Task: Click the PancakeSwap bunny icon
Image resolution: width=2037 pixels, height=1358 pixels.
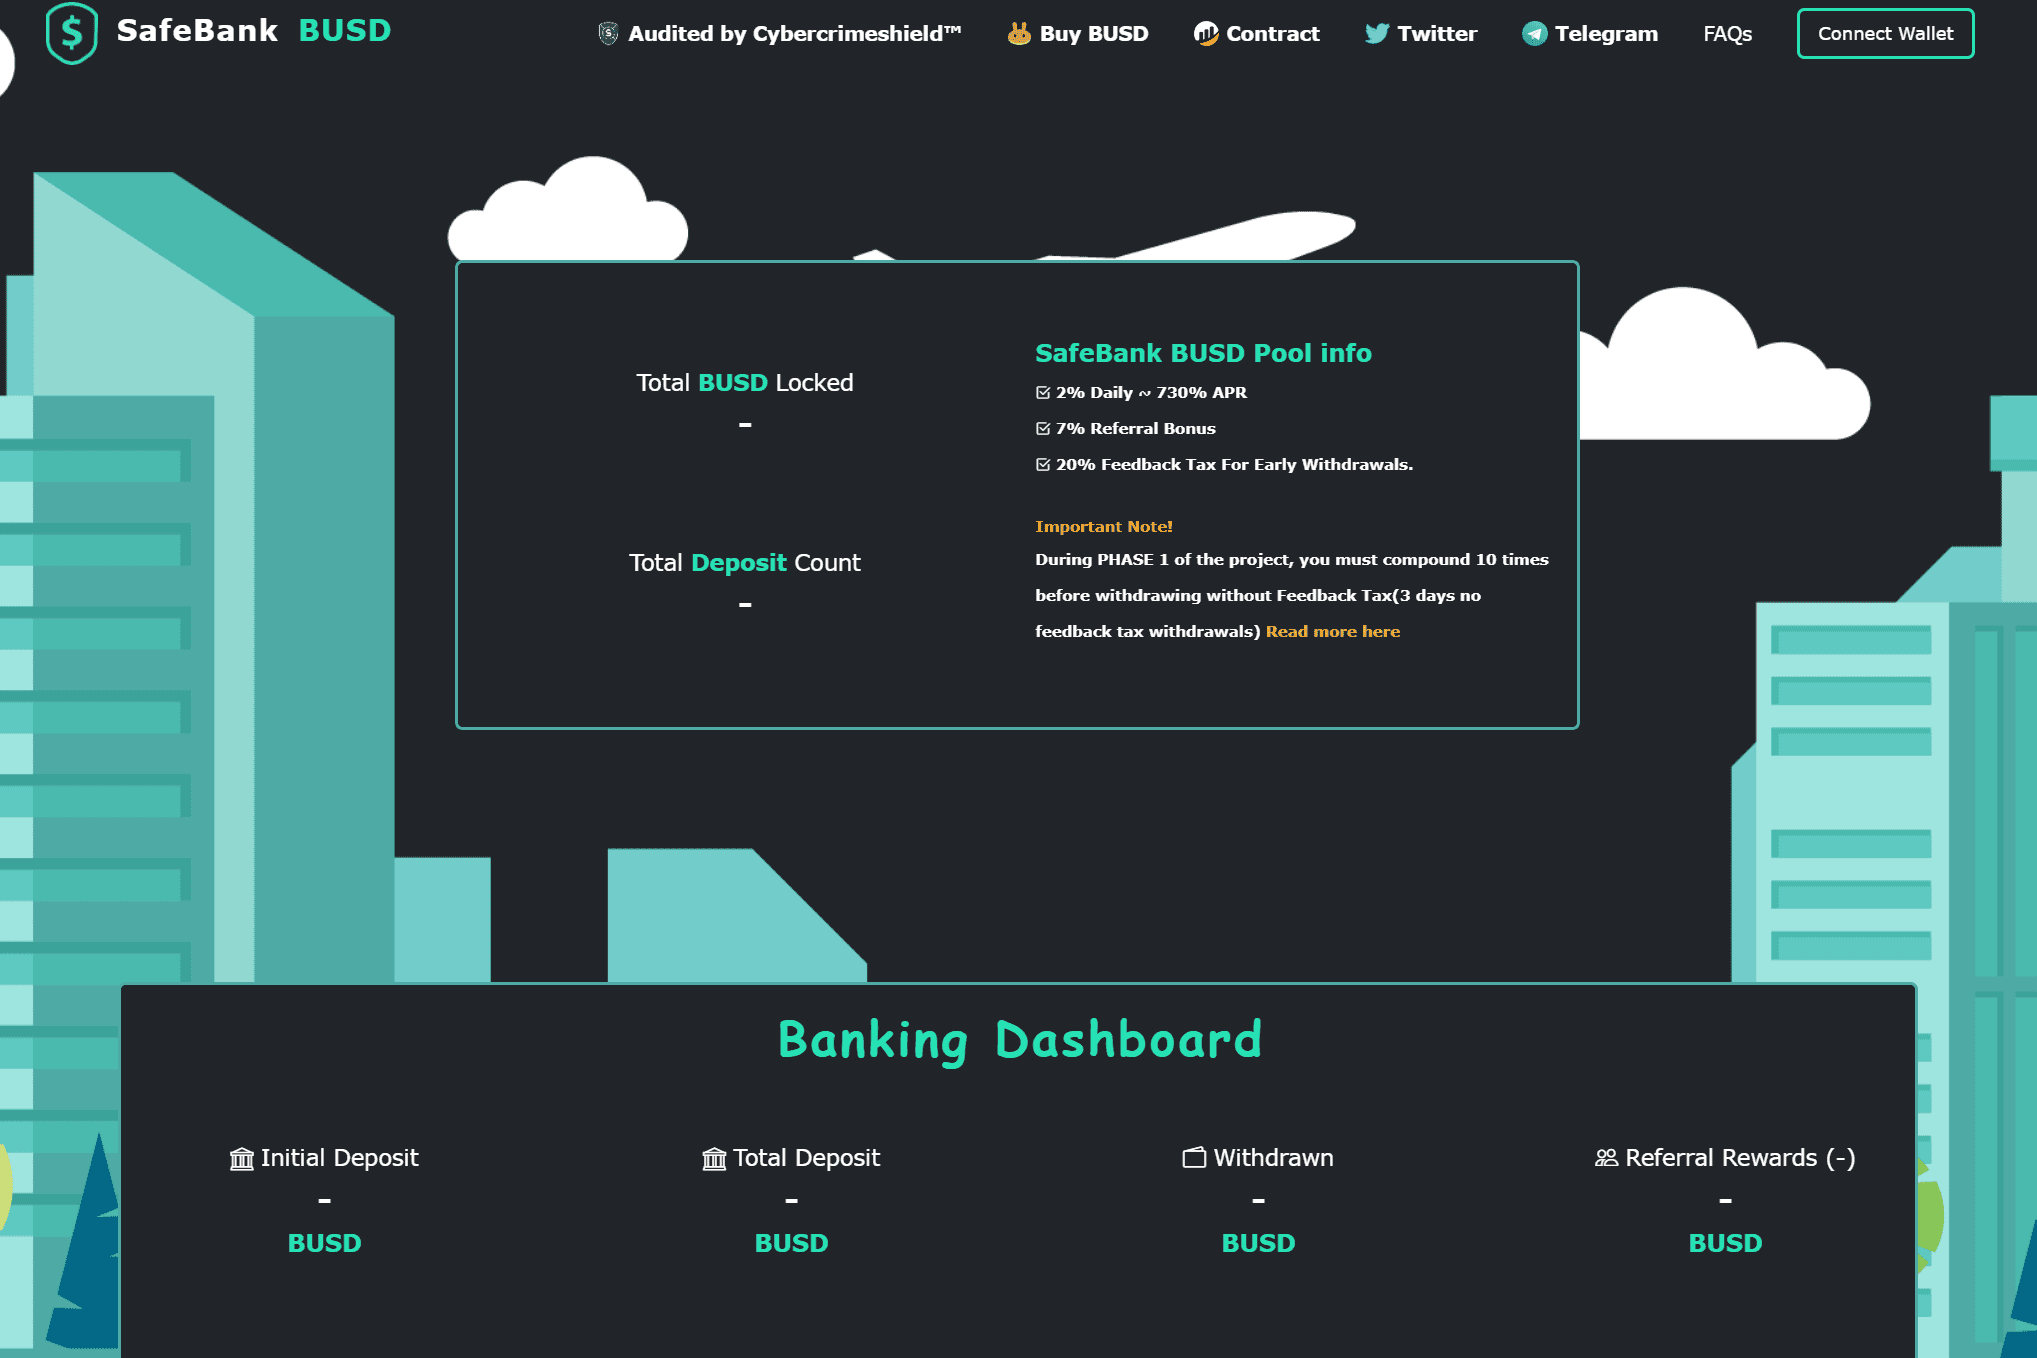Action: point(1019,33)
